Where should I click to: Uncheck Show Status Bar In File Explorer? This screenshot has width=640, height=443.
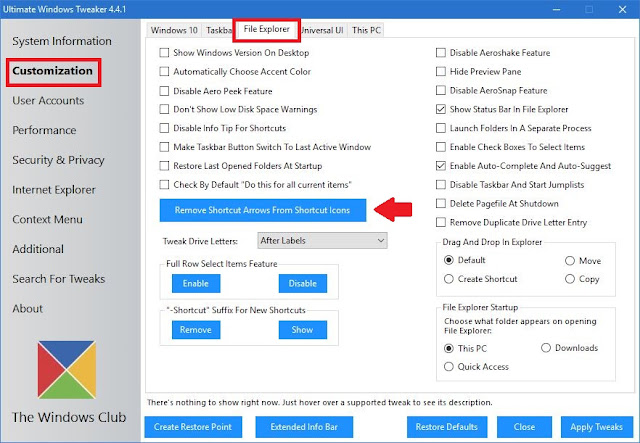441,109
